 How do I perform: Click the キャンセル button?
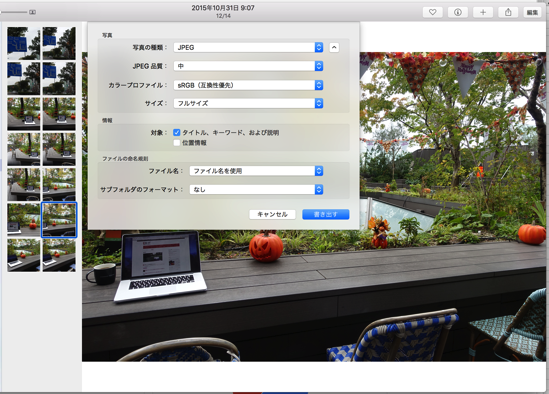tap(272, 214)
